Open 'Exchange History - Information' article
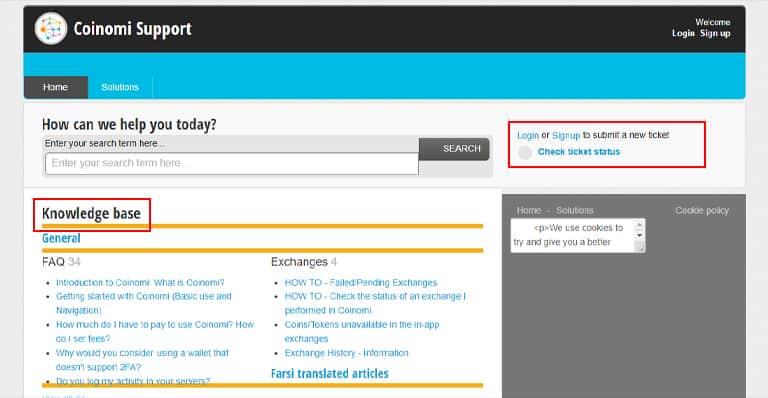The width and height of the screenshot is (768, 398). point(346,353)
